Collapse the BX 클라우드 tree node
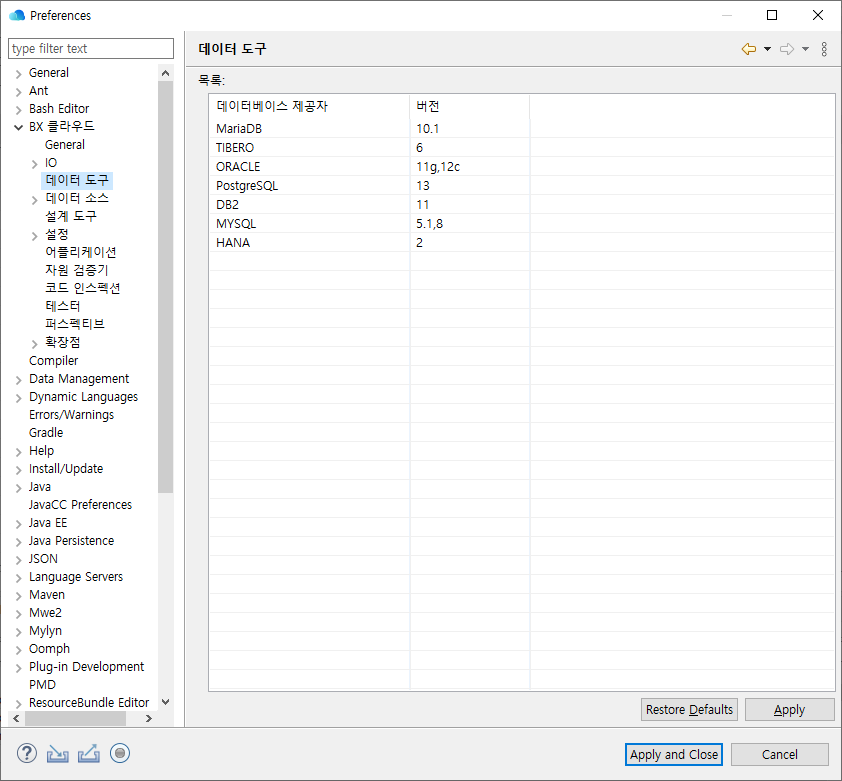 tap(18, 126)
